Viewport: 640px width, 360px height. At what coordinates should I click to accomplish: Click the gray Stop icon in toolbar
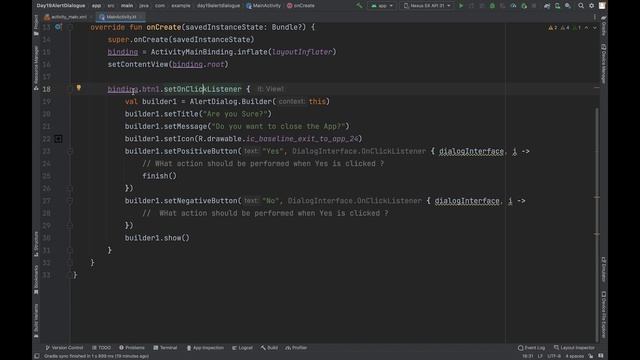(534, 6)
